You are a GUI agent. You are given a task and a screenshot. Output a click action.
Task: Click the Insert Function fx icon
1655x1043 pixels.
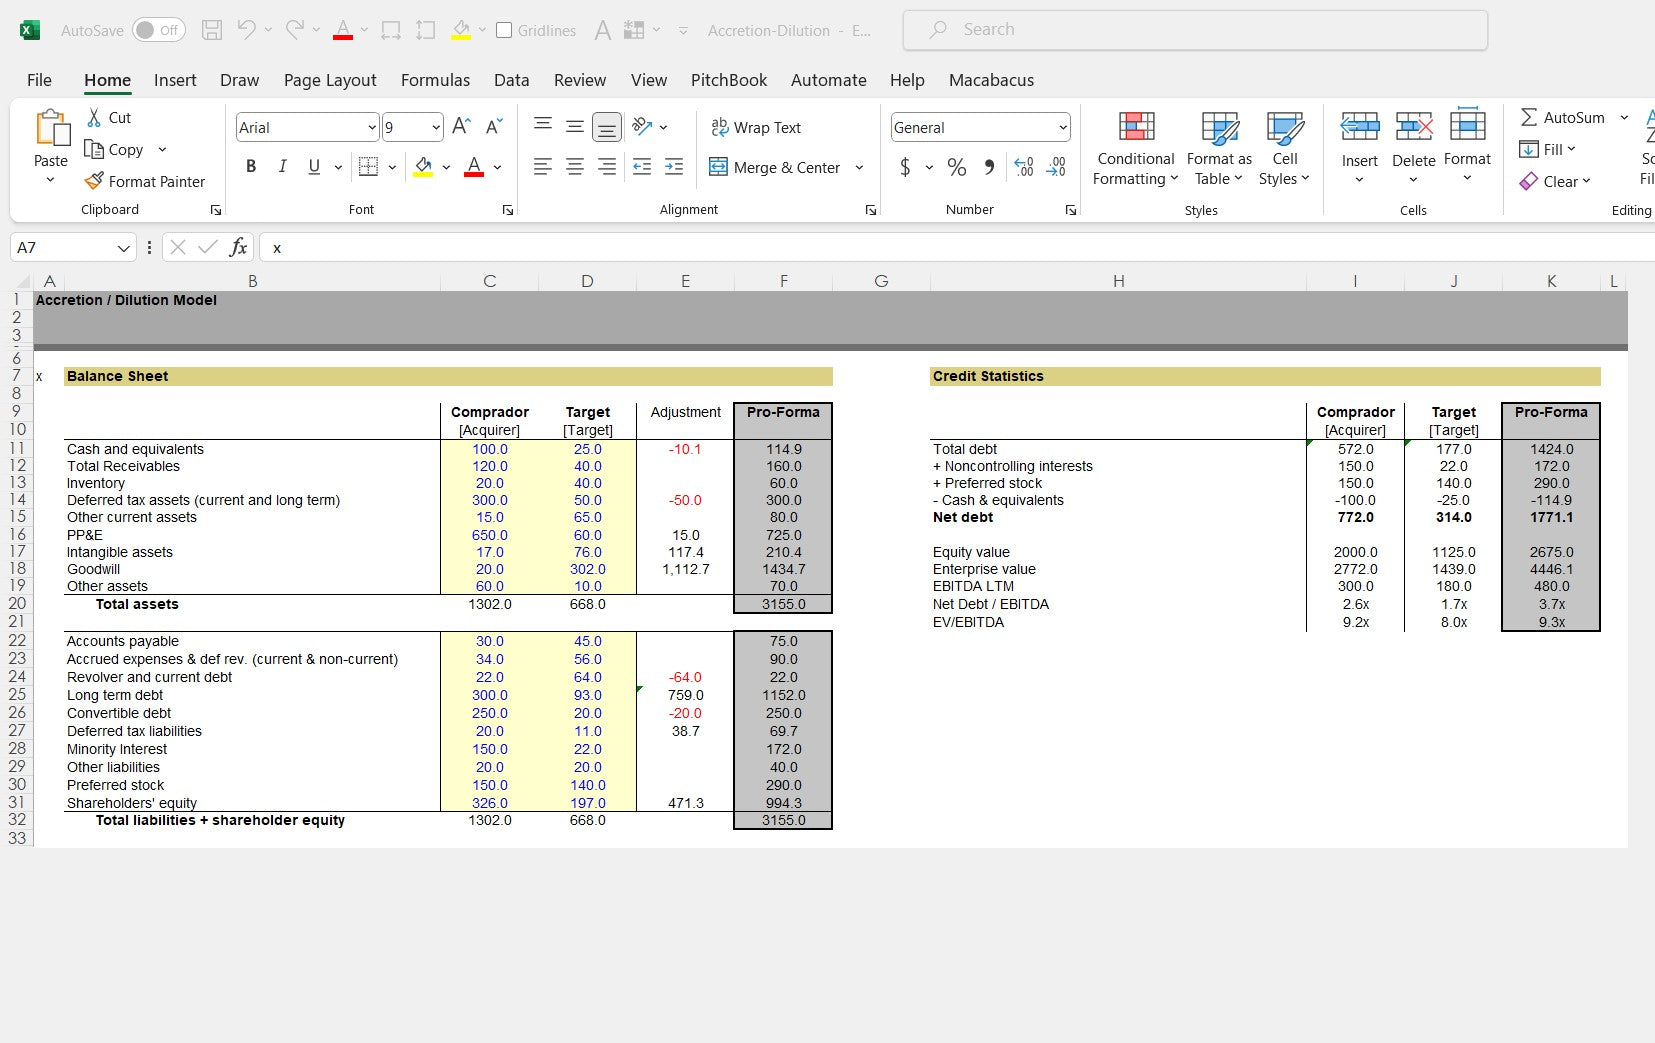pyautogui.click(x=238, y=247)
